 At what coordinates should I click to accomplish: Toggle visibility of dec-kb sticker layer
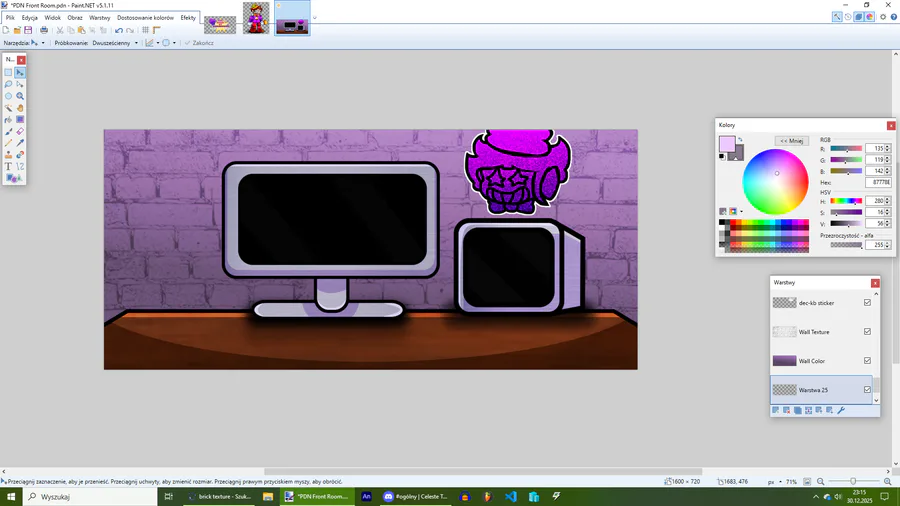(867, 302)
